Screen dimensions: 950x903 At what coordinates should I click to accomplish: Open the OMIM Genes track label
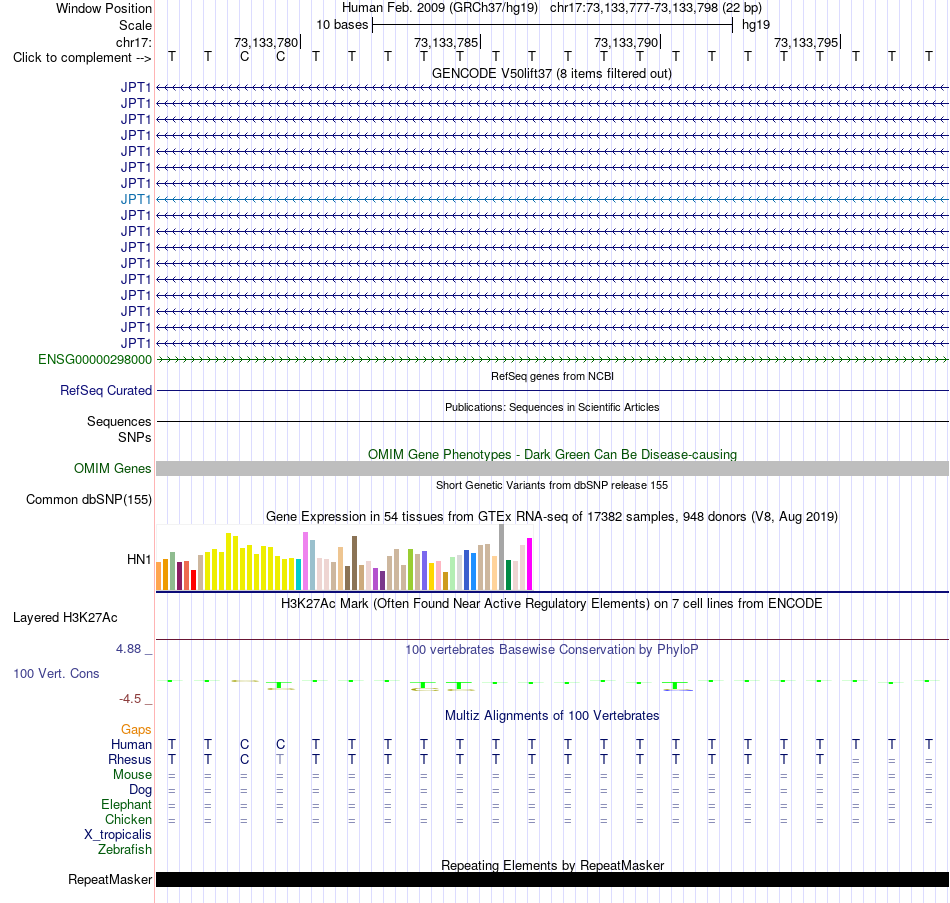tap(112, 468)
